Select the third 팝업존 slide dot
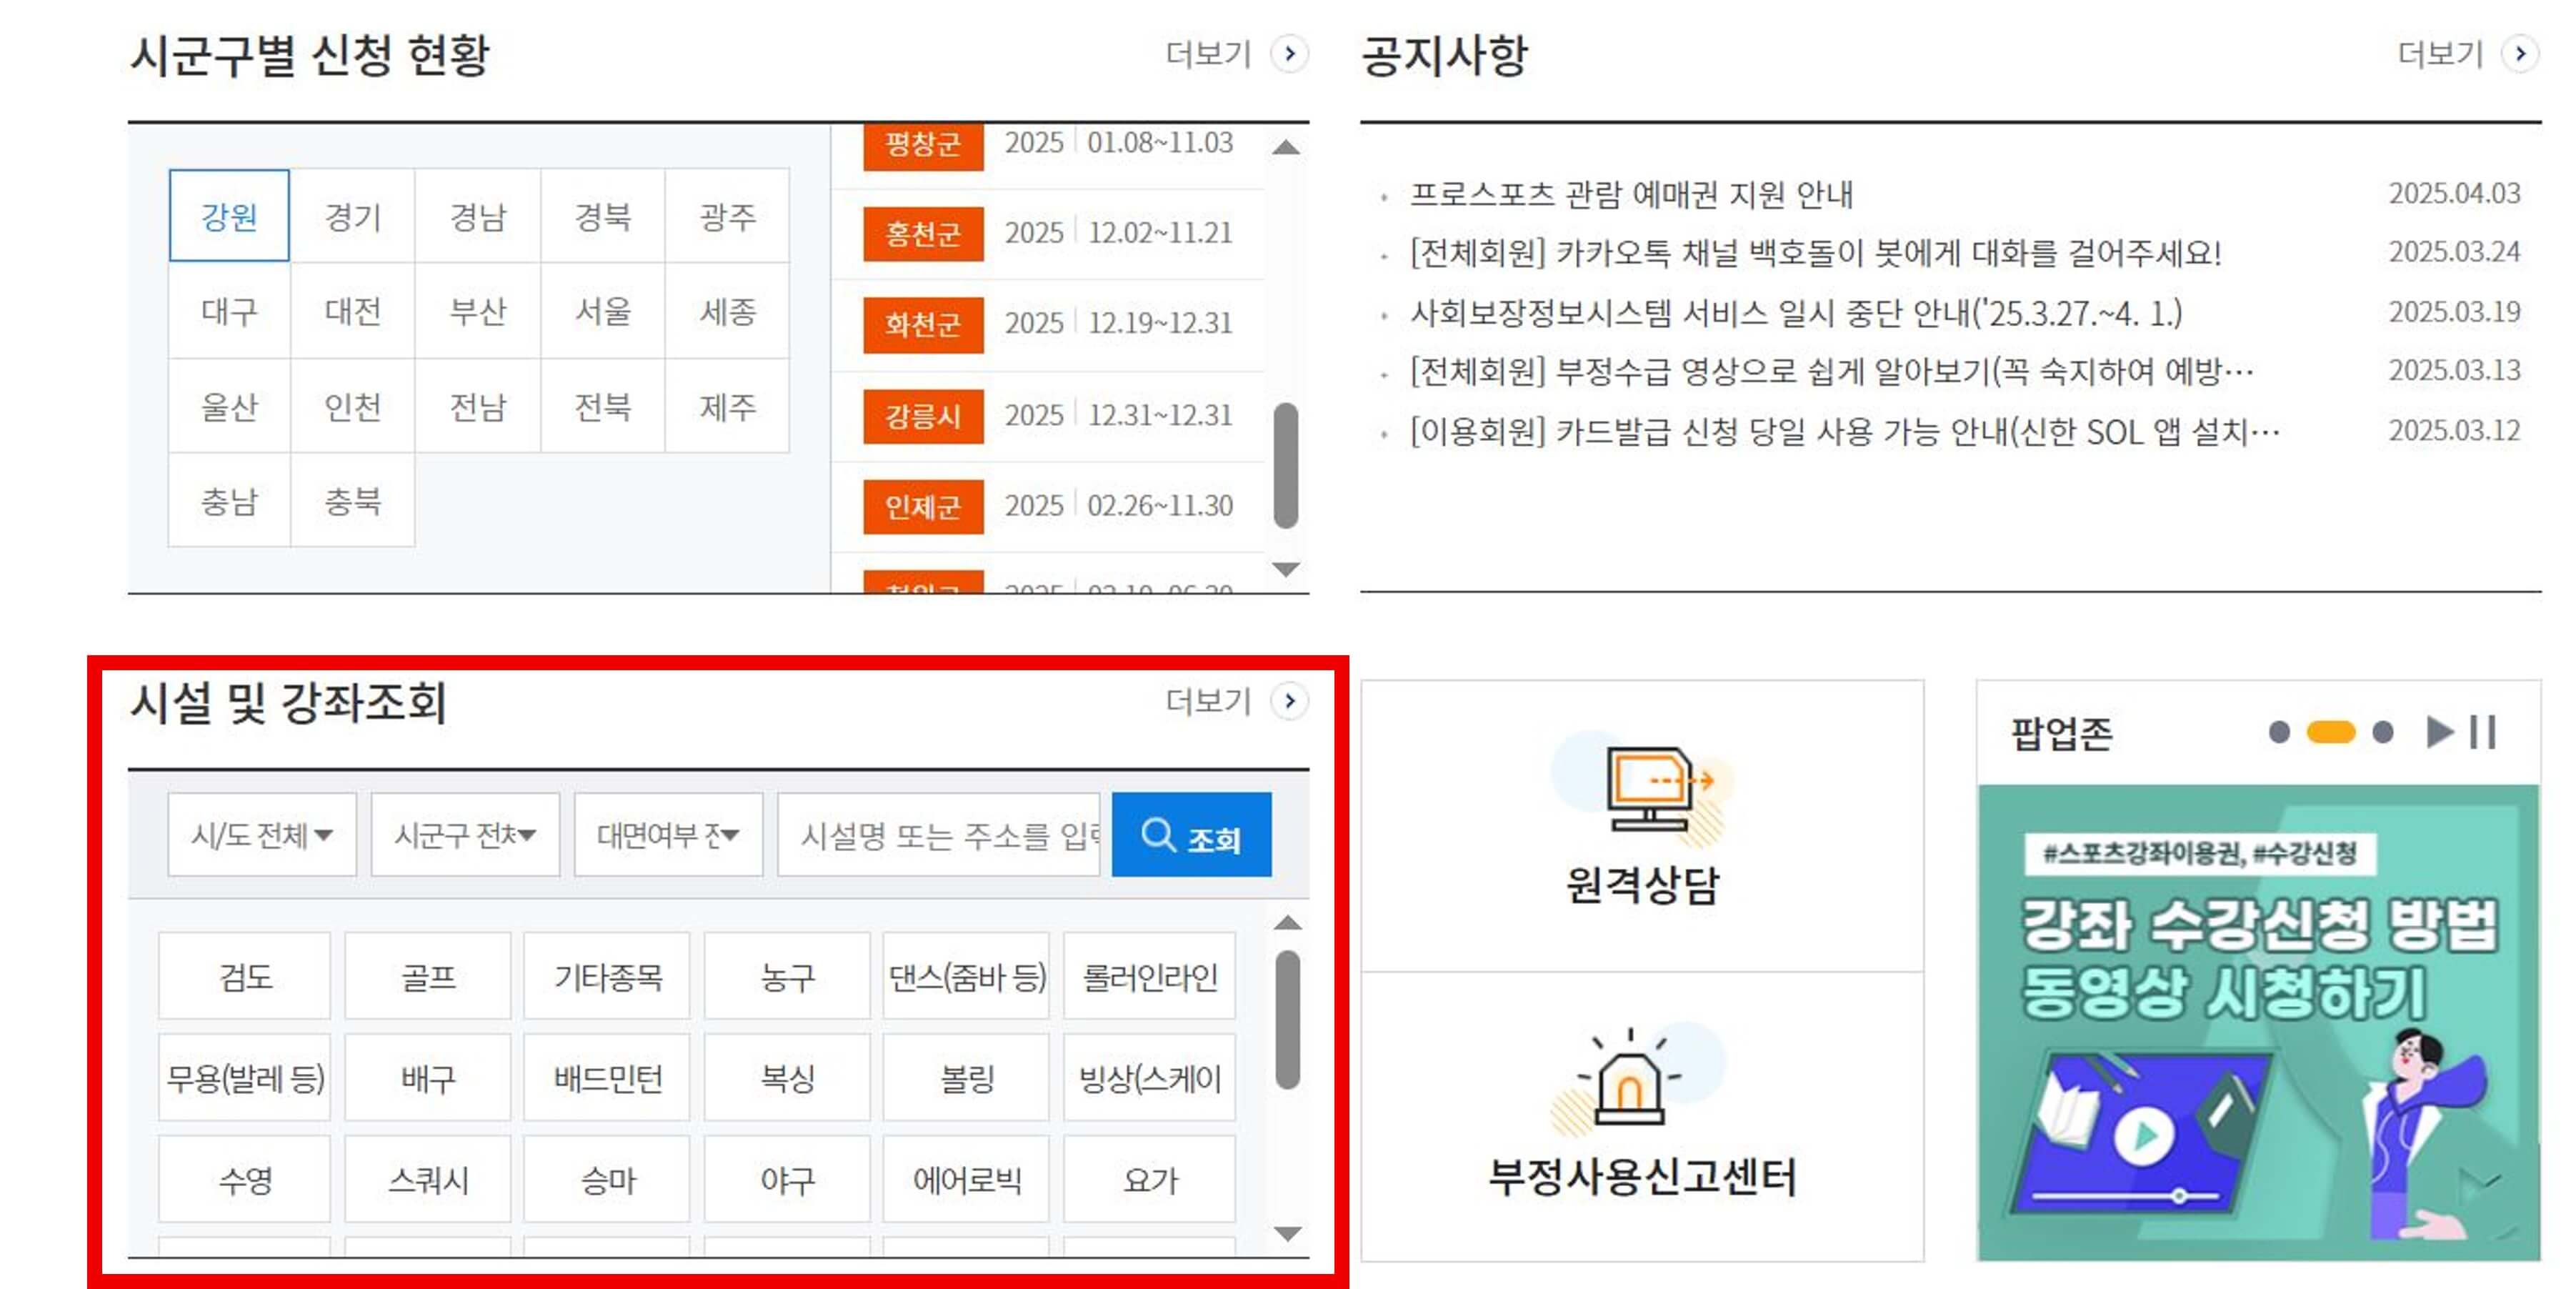 click(x=2383, y=732)
